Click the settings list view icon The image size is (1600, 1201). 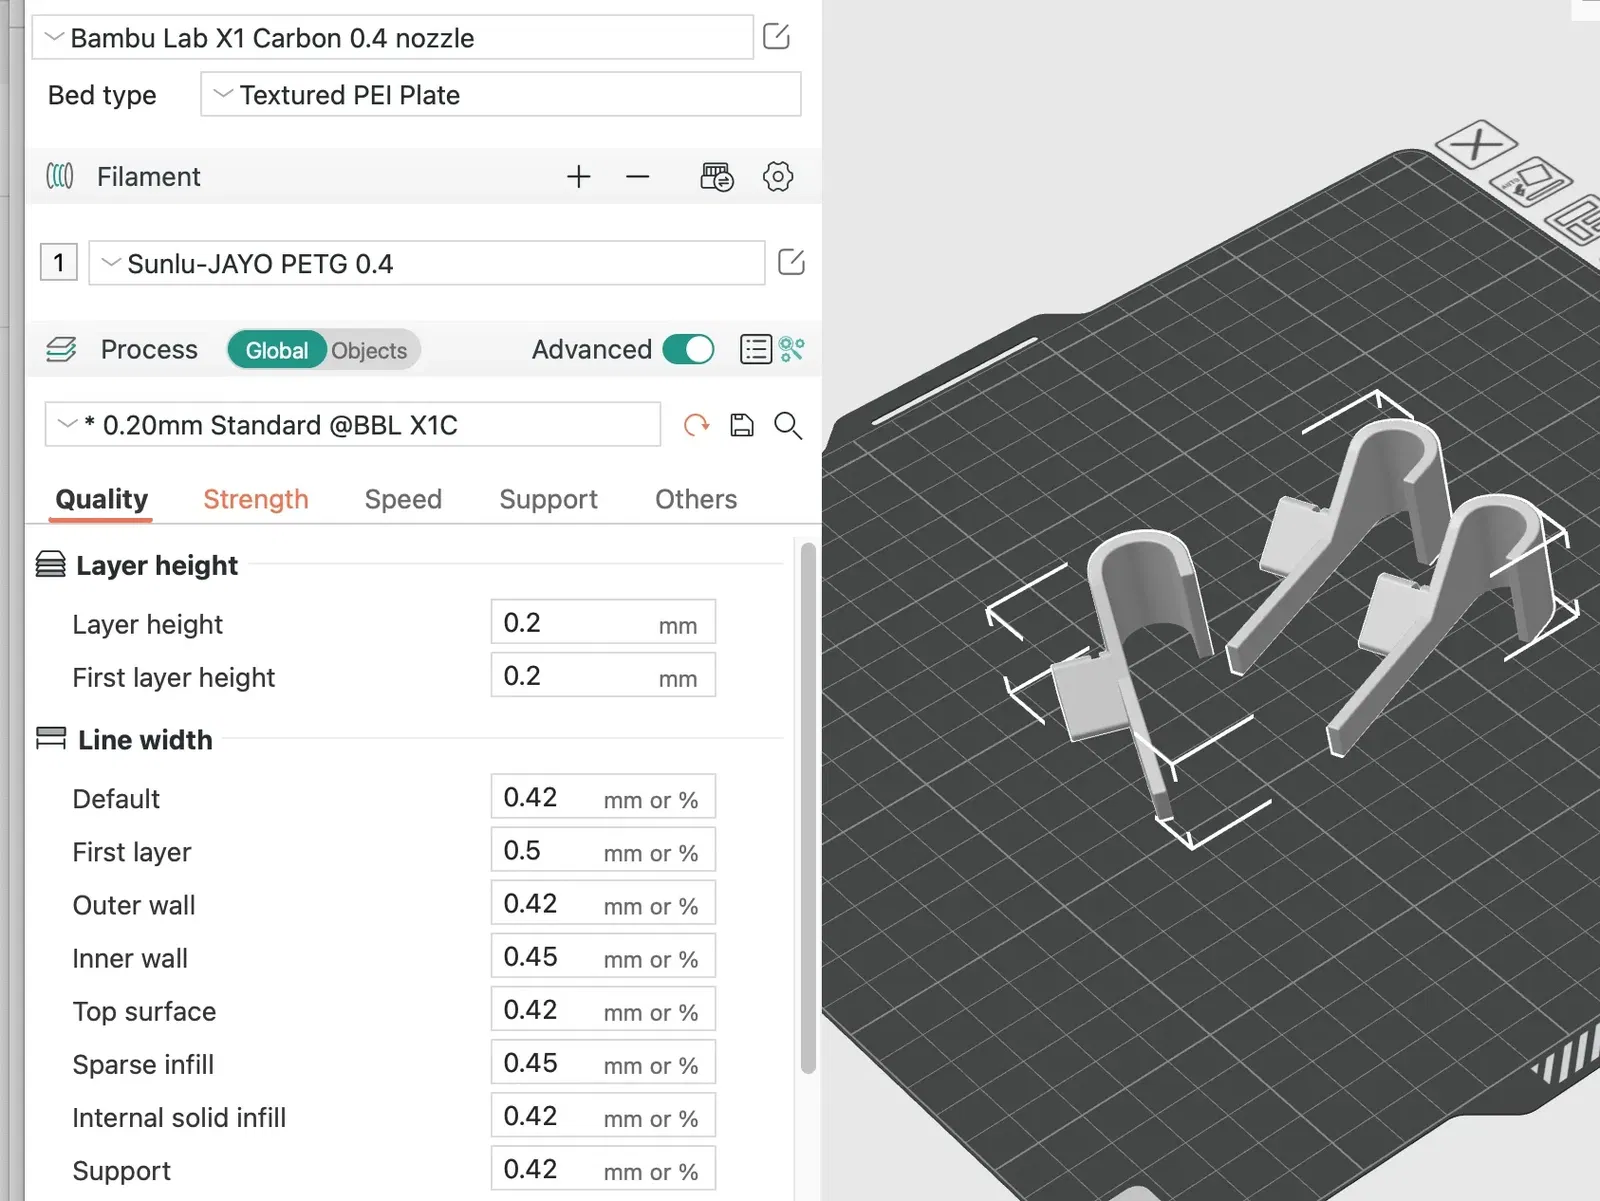(x=756, y=349)
